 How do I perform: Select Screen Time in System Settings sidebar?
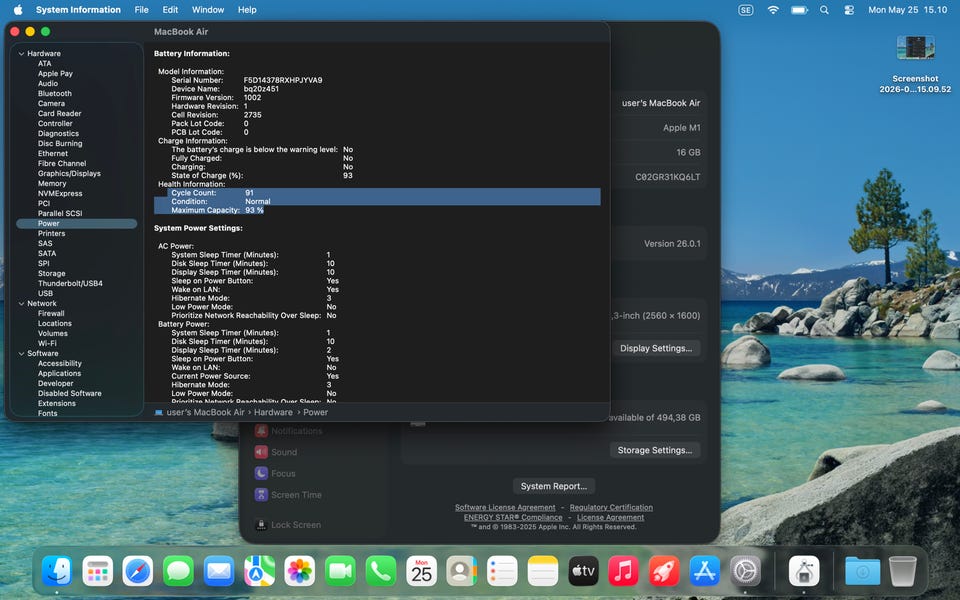[x=296, y=495]
